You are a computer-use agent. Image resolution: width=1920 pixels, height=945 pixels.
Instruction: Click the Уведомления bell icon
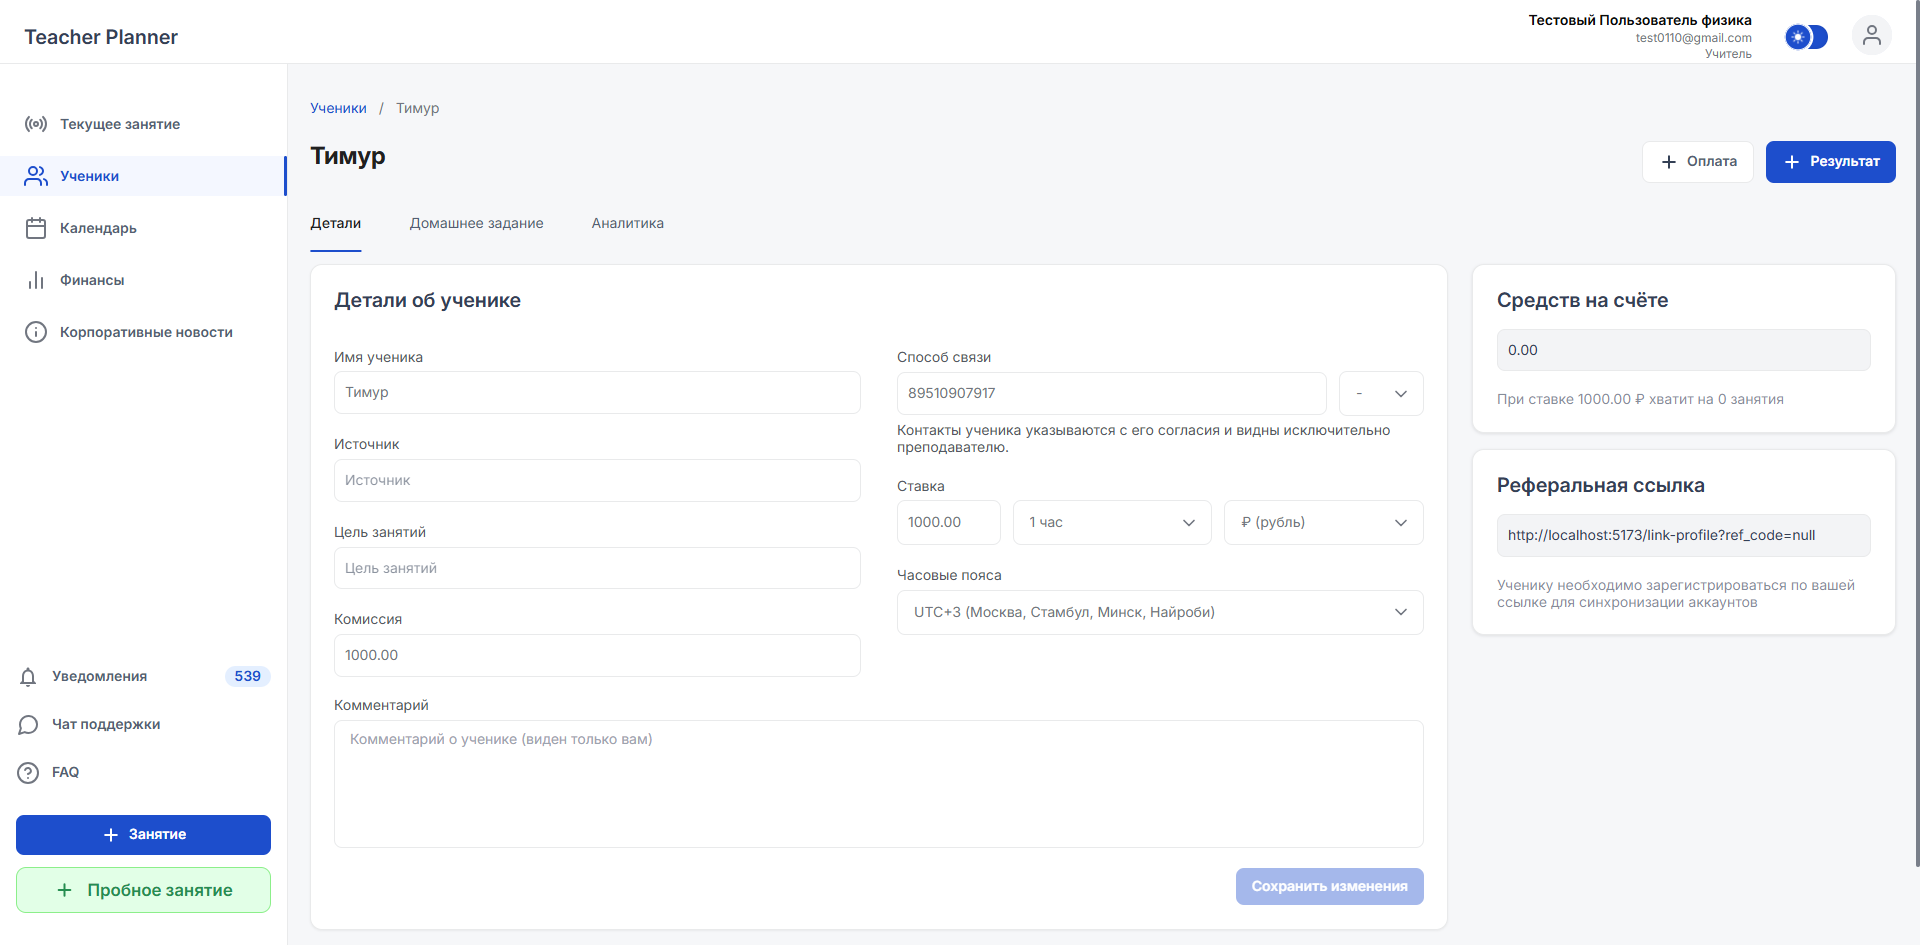28,677
